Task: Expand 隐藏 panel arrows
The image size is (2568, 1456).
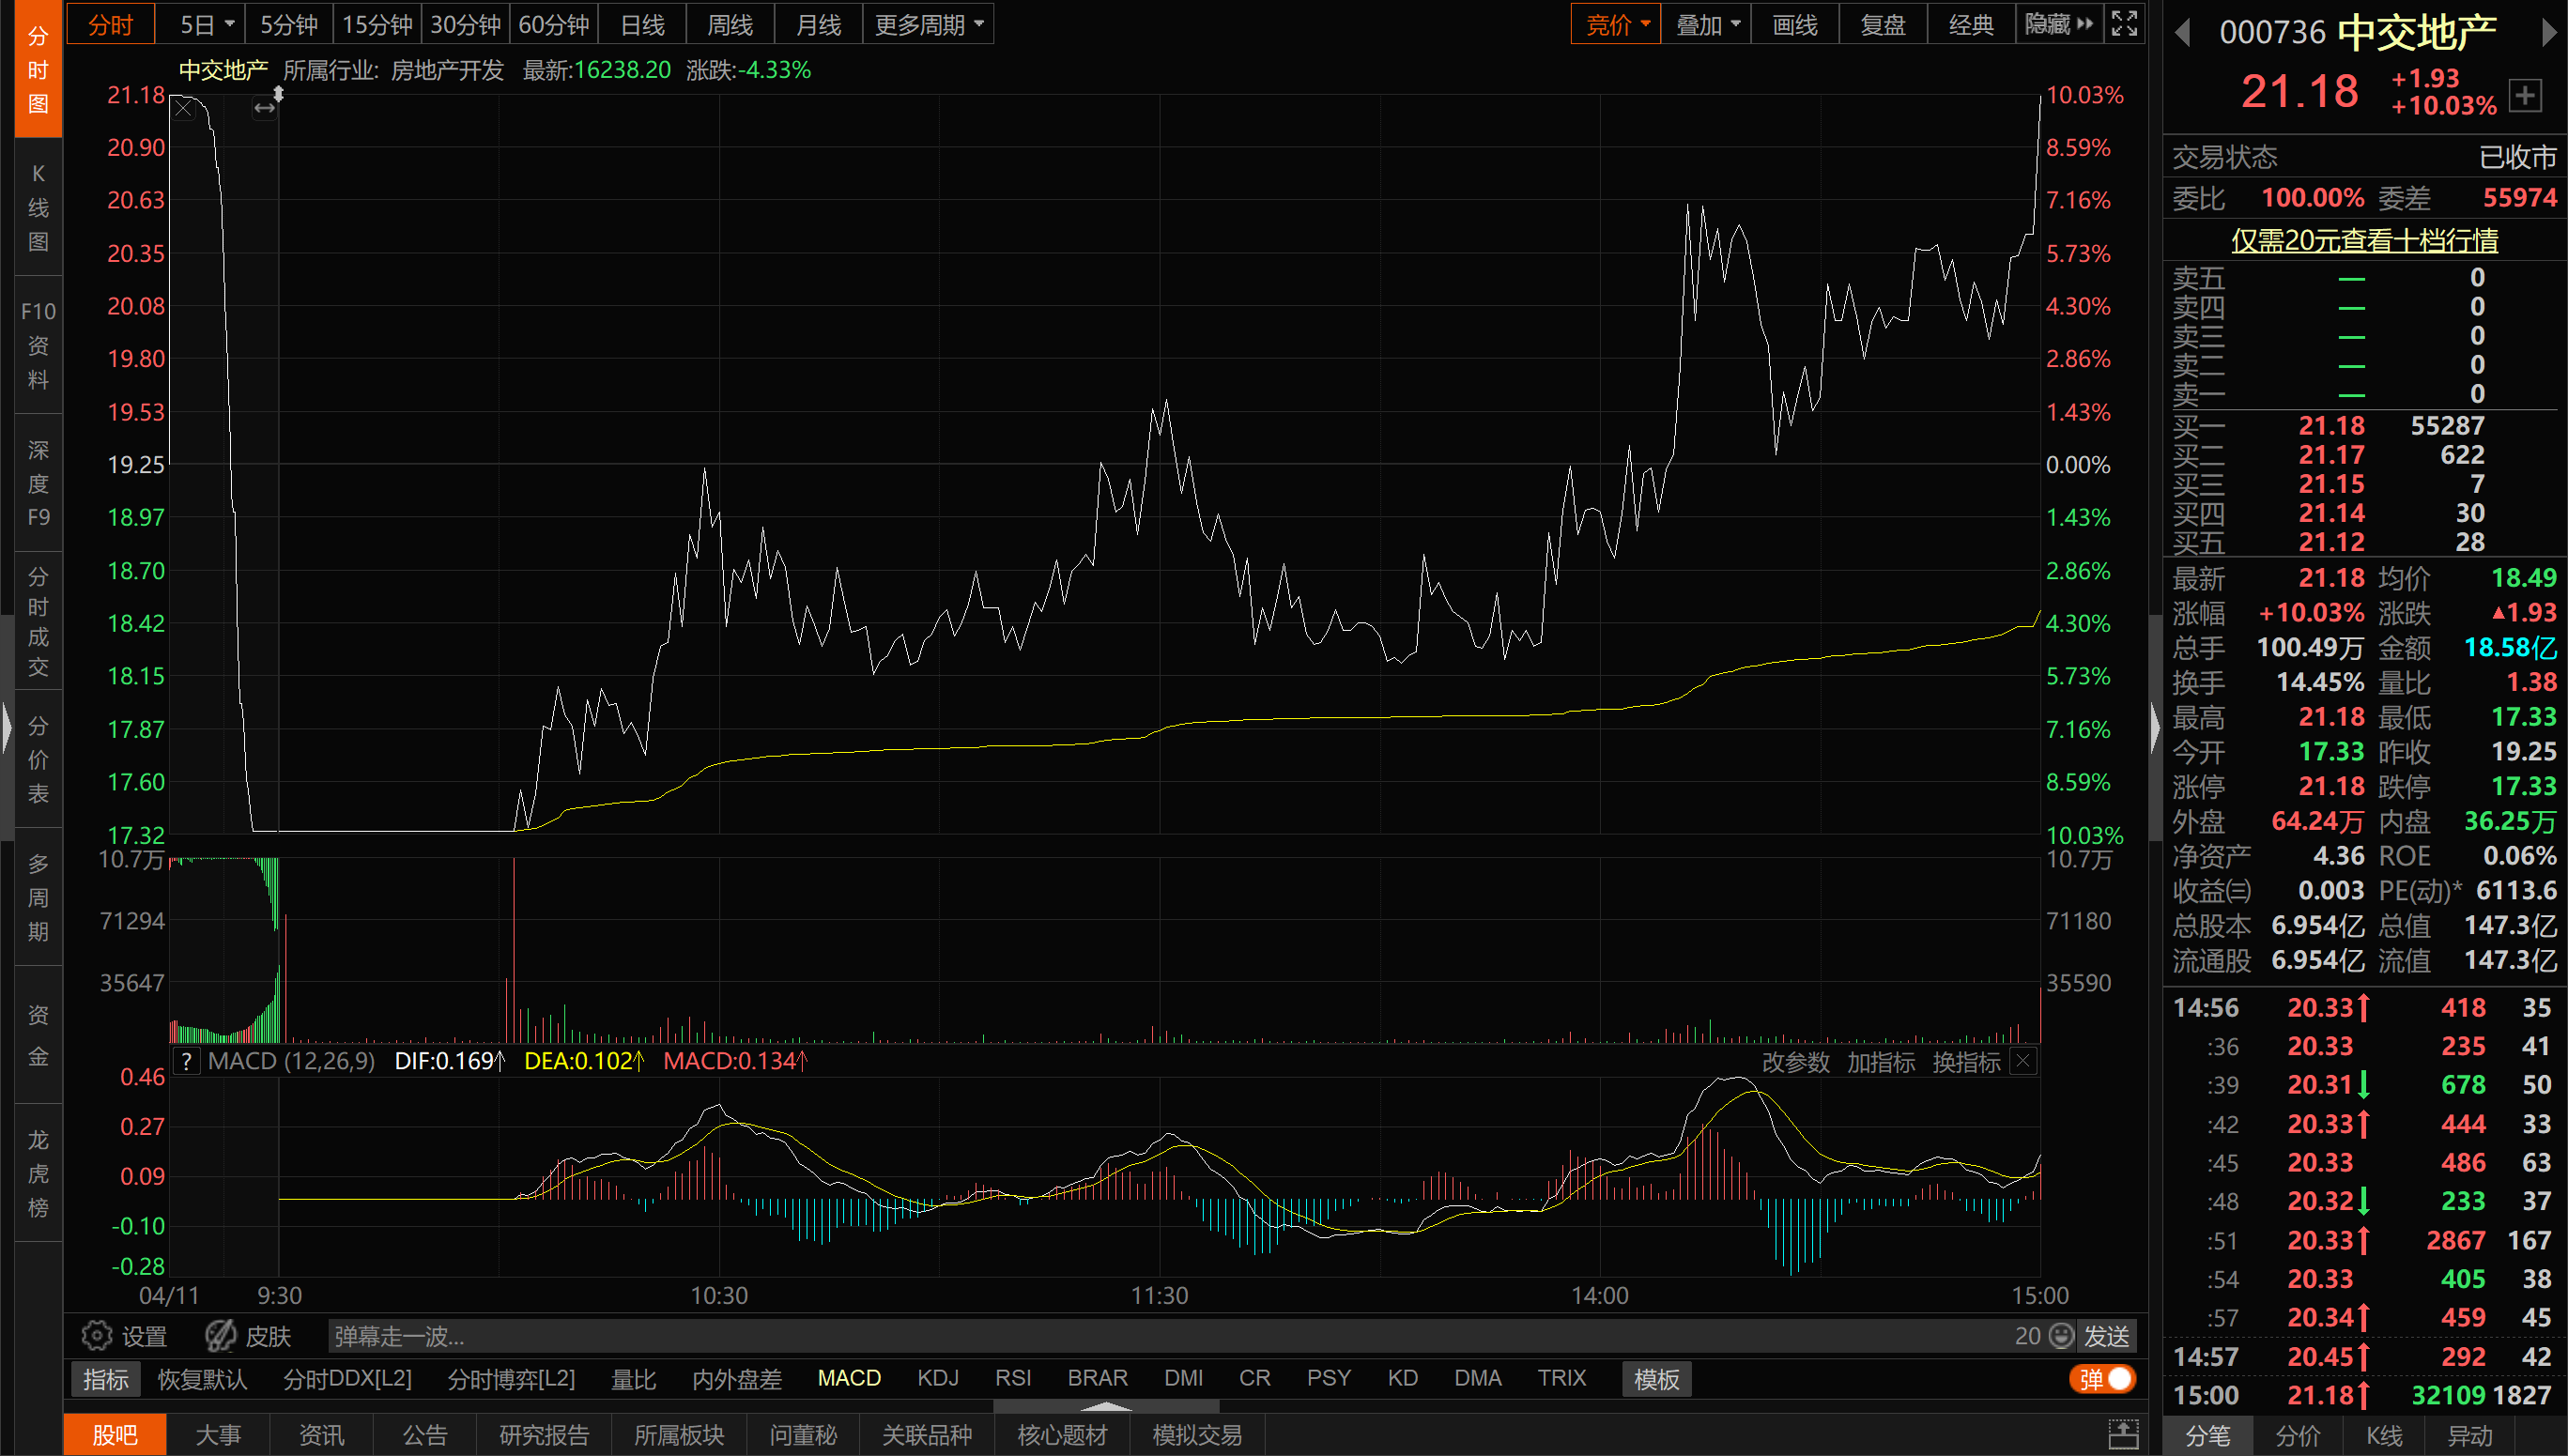Action: click(x=2058, y=24)
